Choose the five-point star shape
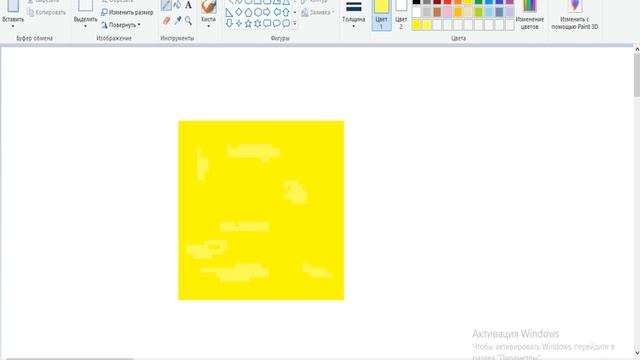The height and width of the screenshot is (360, 640). pos(248,23)
